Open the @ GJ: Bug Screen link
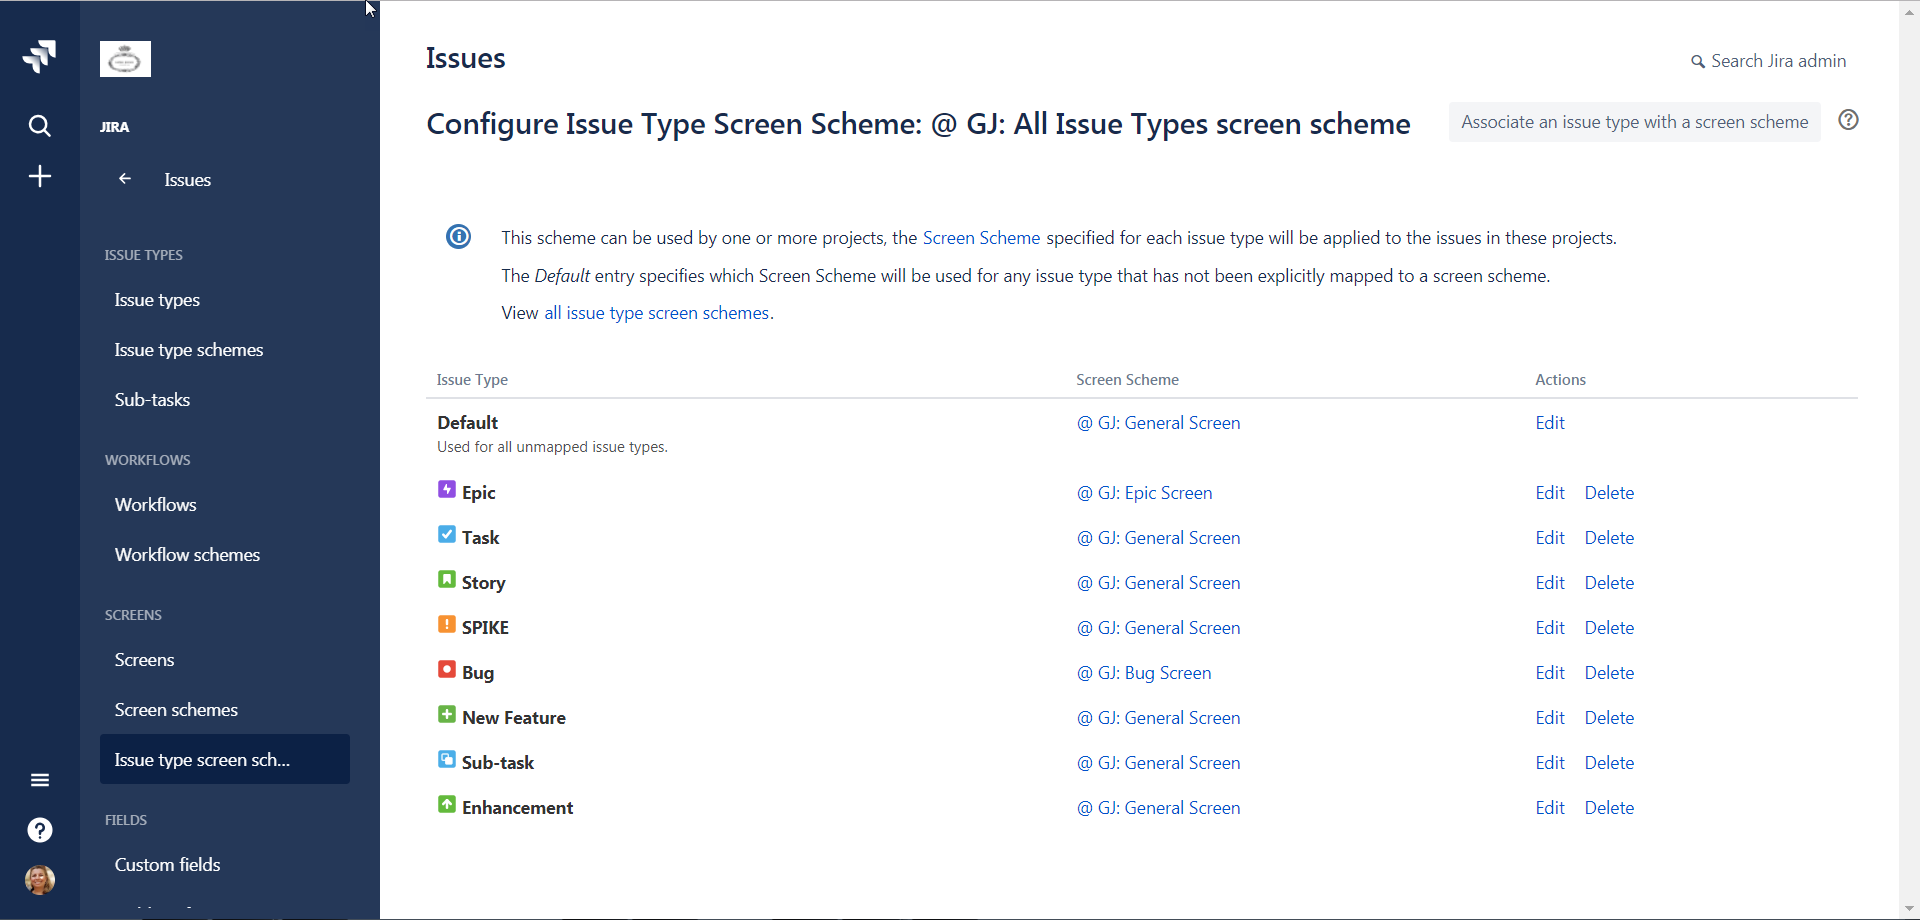This screenshot has width=1920, height=920. (1144, 672)
